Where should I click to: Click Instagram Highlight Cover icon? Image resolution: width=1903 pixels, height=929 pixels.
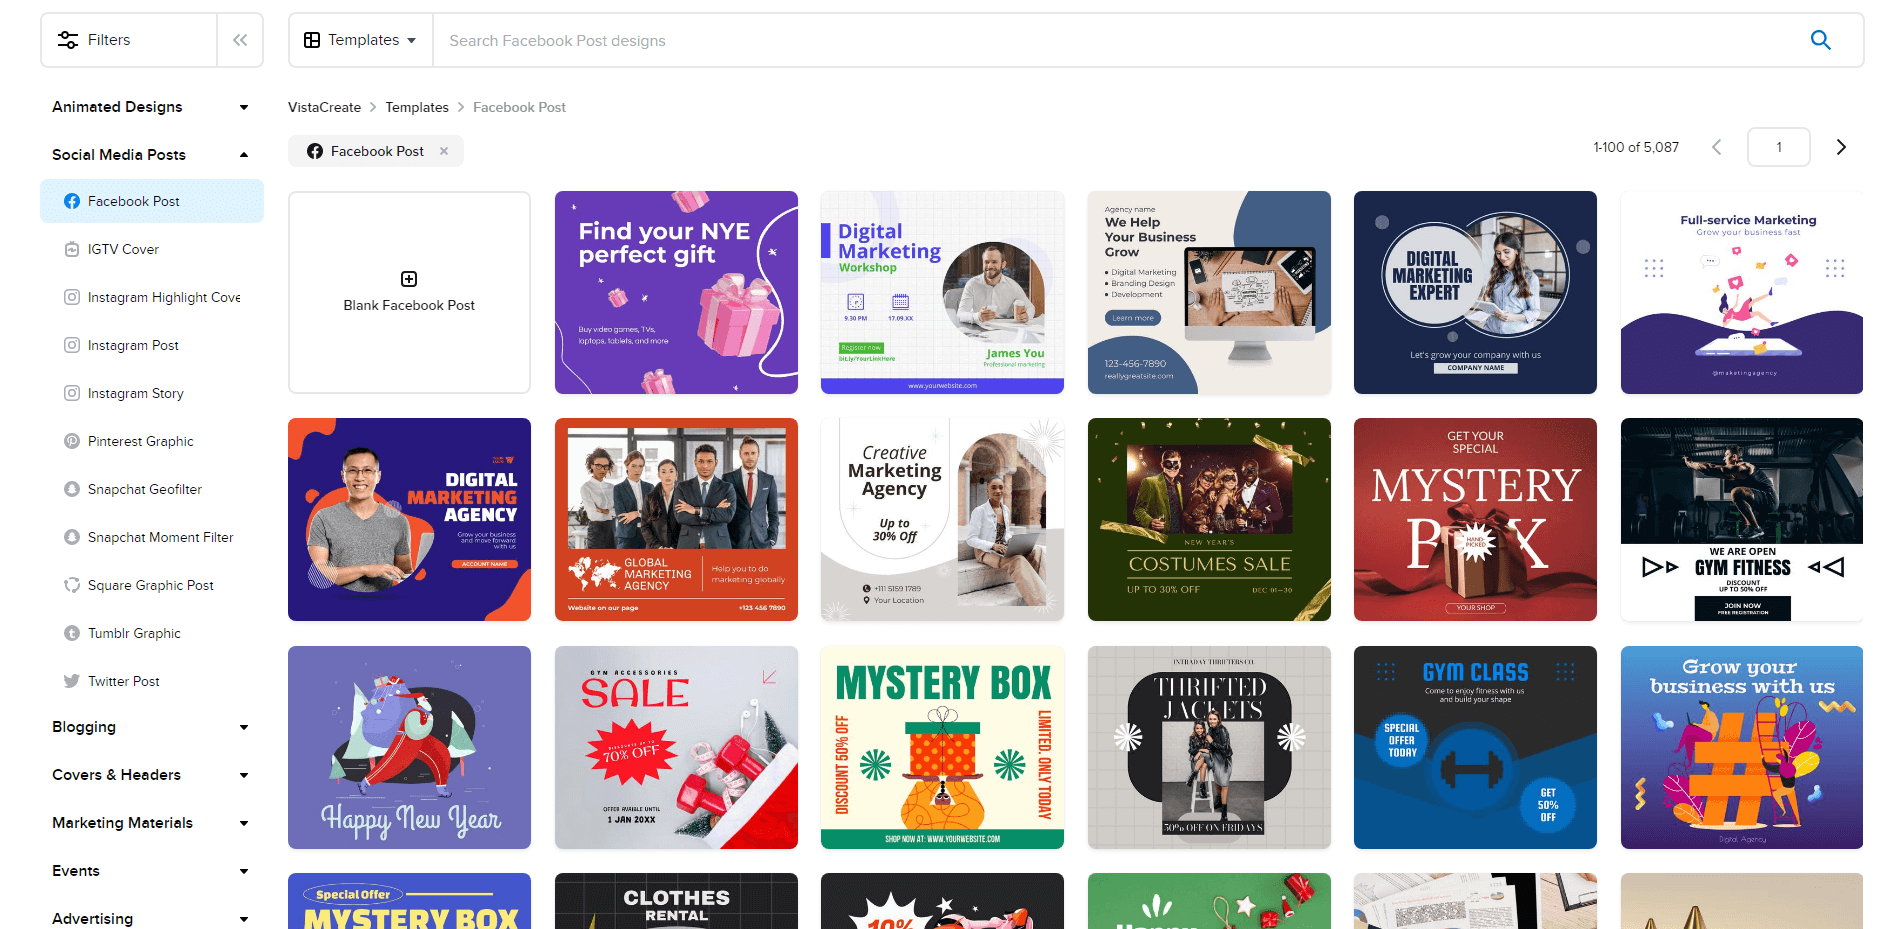72,297
